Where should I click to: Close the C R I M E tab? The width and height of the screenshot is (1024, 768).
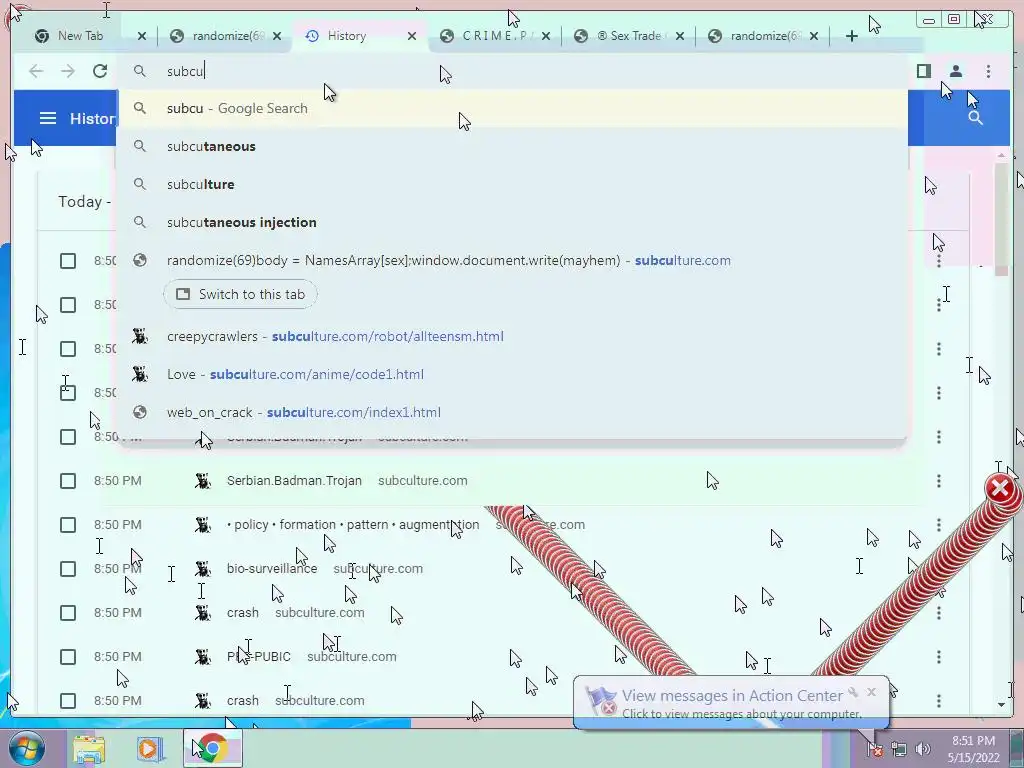click(x=546, y=36)
